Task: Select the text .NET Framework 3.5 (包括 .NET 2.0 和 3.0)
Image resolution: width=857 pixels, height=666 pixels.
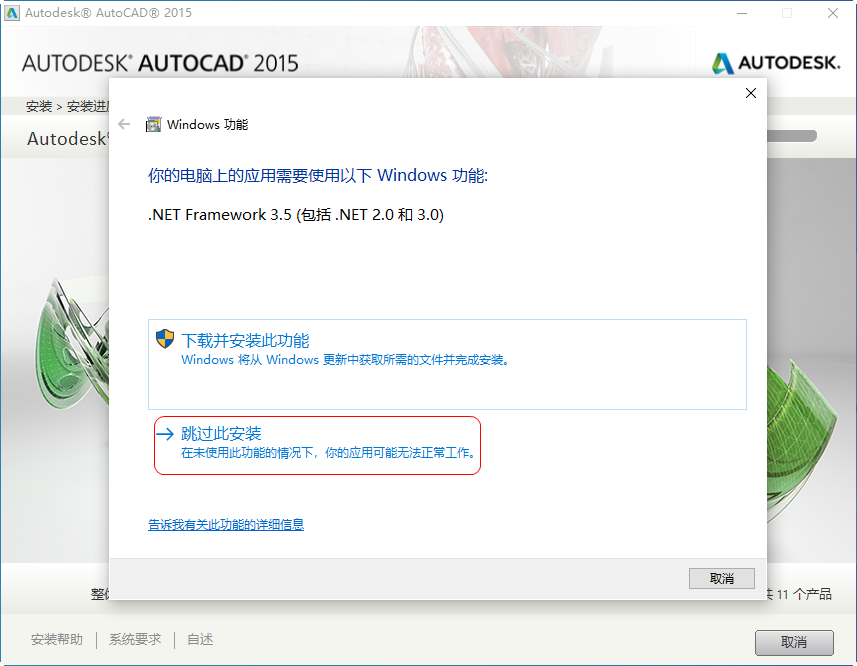Action: coord(296,215)
